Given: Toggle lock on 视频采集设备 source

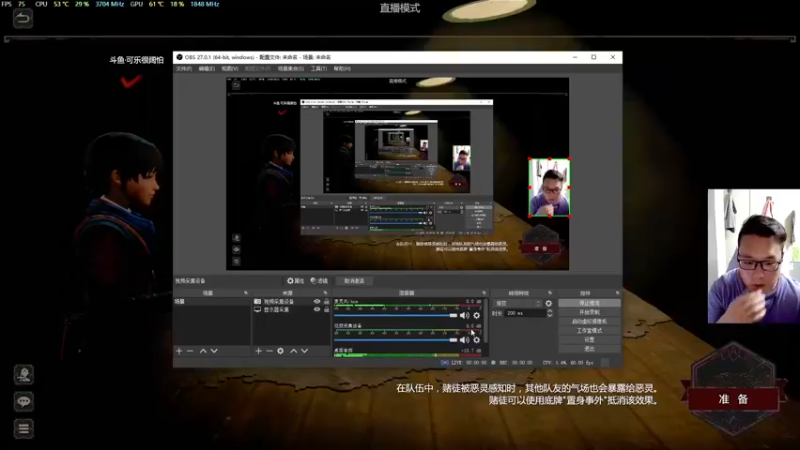Looking at the screenshot, I should 327,302.
